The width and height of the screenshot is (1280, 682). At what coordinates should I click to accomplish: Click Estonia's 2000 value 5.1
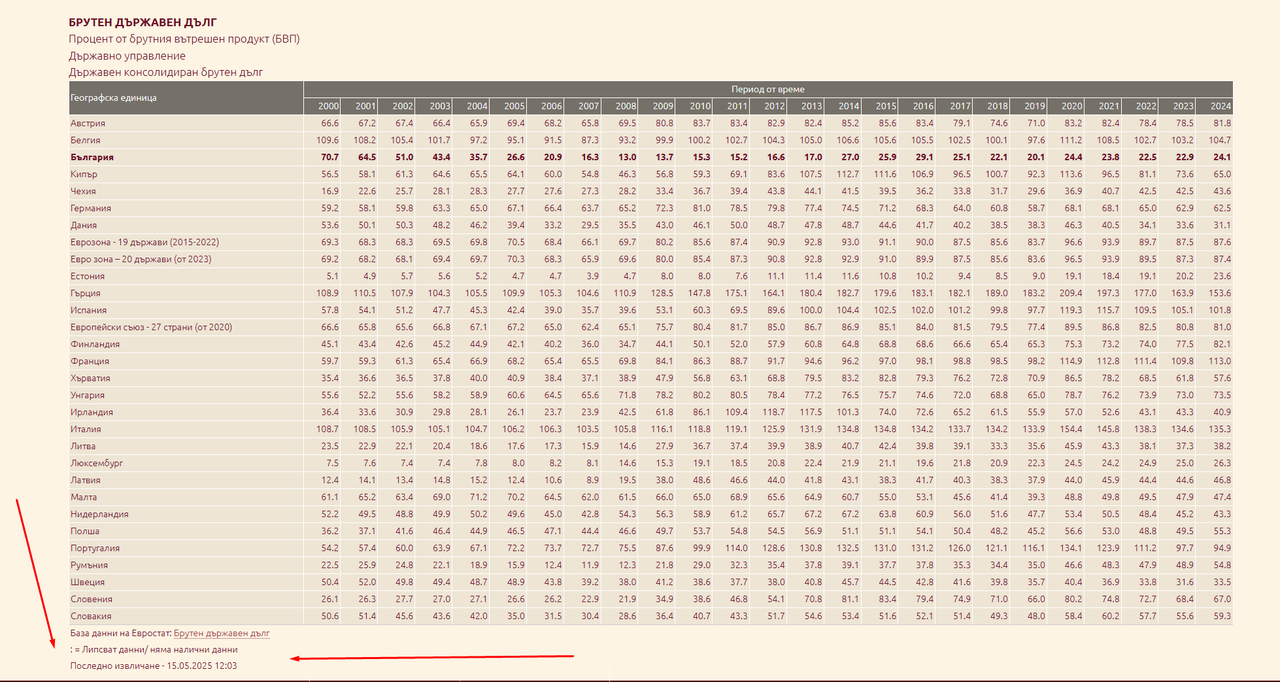(x=333, y=276)
